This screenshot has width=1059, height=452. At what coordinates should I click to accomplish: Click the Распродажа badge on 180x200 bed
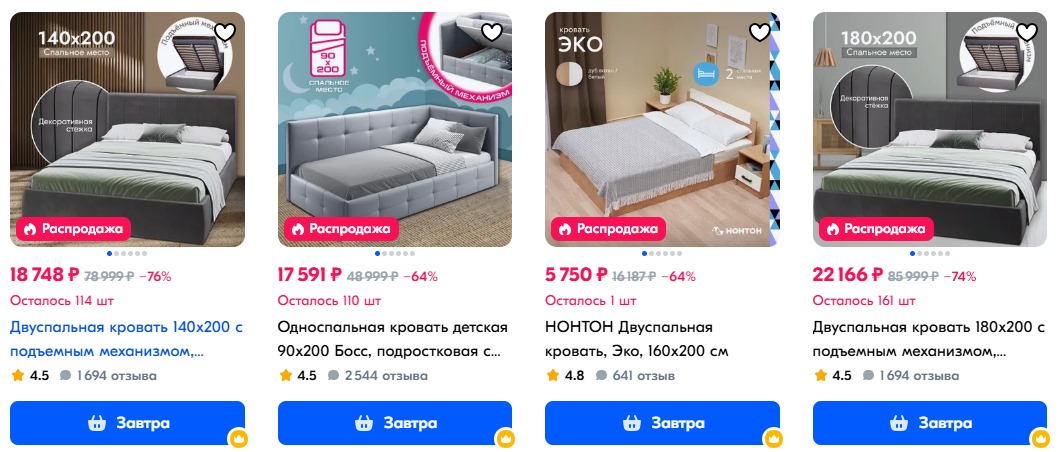pos(873,229)
